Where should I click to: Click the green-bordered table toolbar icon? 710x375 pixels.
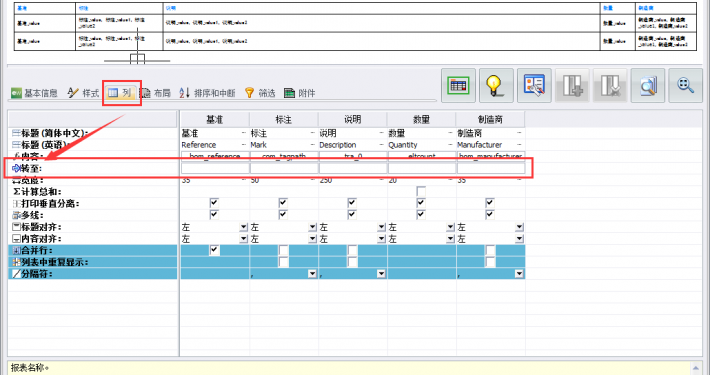tap(458, 85)
